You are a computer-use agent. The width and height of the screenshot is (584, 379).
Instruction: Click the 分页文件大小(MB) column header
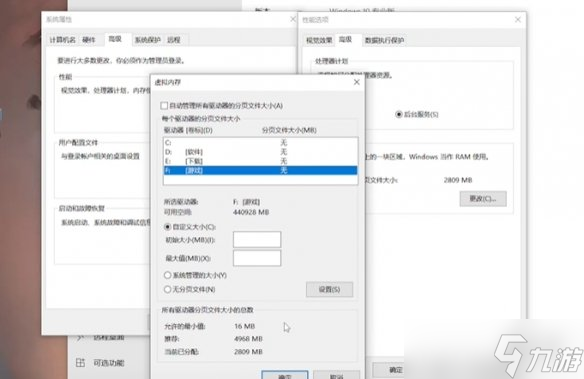289,130
